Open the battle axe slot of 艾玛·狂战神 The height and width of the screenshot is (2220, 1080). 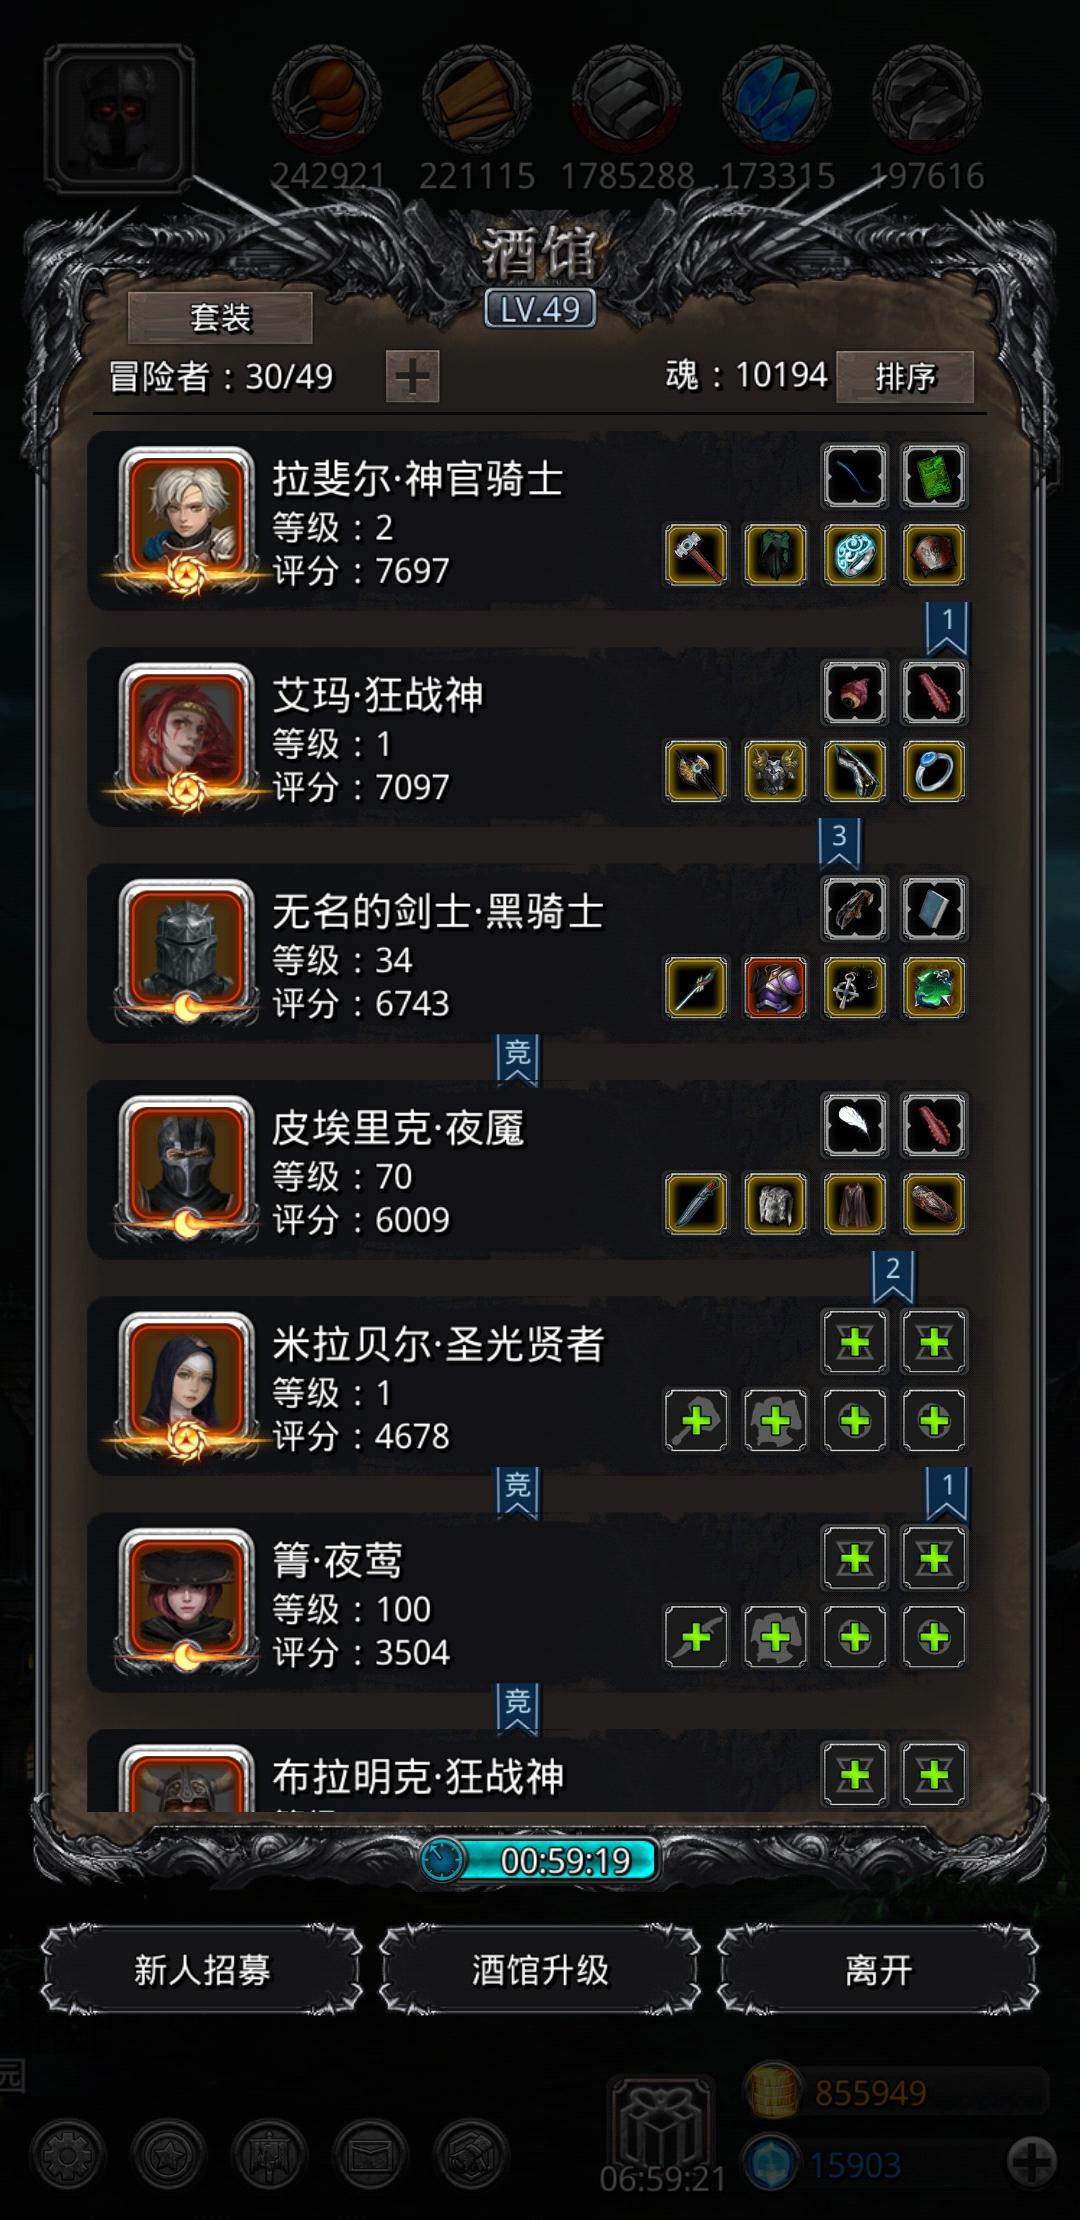[696, 771]
